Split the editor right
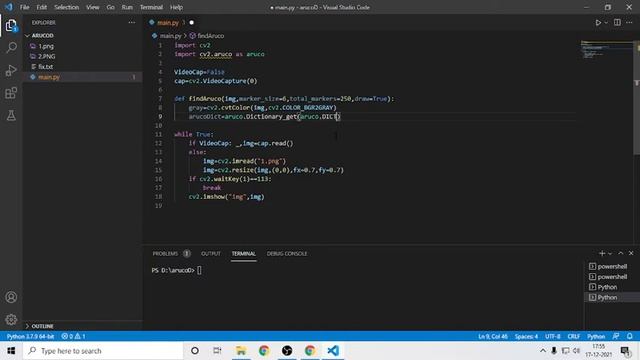The image size is (640, 360). 617,22
